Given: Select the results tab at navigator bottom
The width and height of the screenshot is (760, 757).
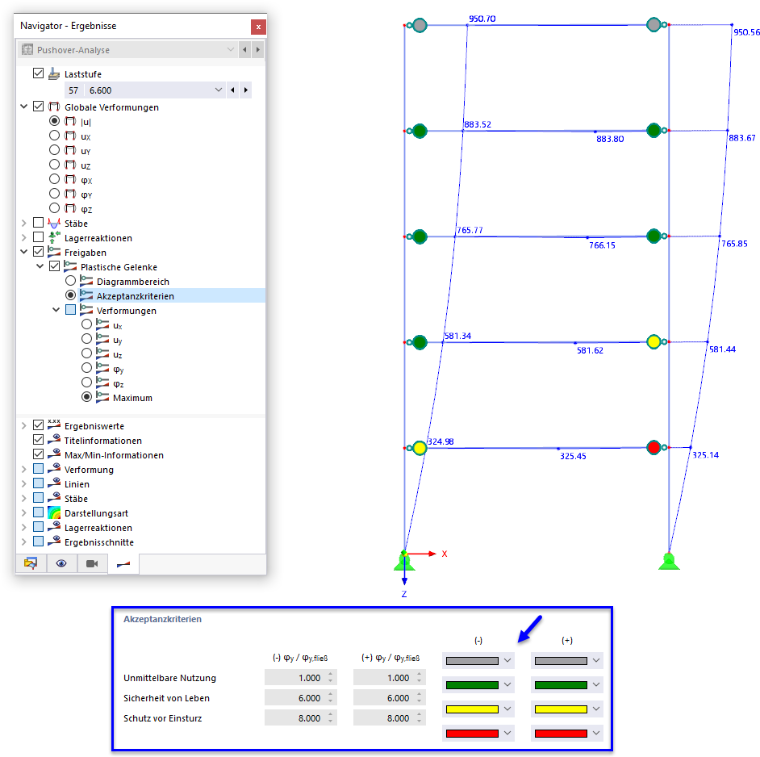Looking at the screenshot, I should point(123,563).
